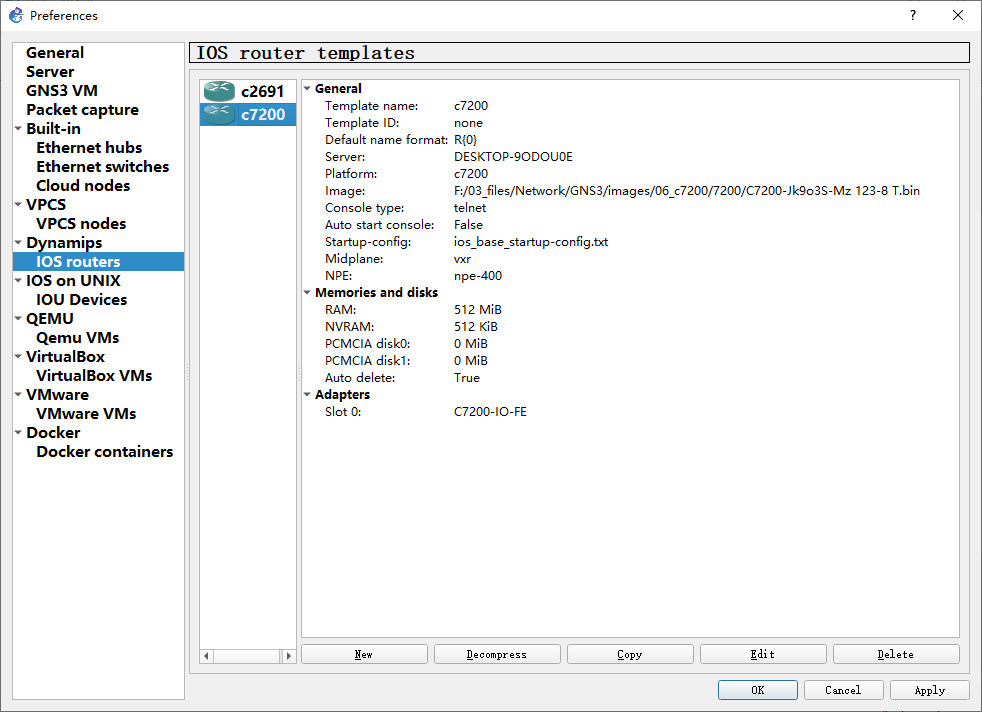Click the Auto start console value False
Viewport: 982px width, 712px height.
coord(468,224)
